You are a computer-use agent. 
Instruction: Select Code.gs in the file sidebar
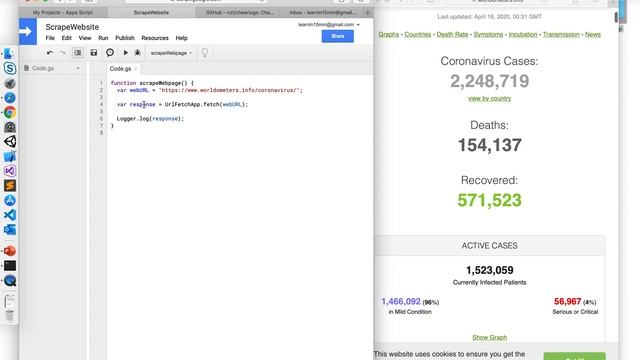tap(43, 69)
